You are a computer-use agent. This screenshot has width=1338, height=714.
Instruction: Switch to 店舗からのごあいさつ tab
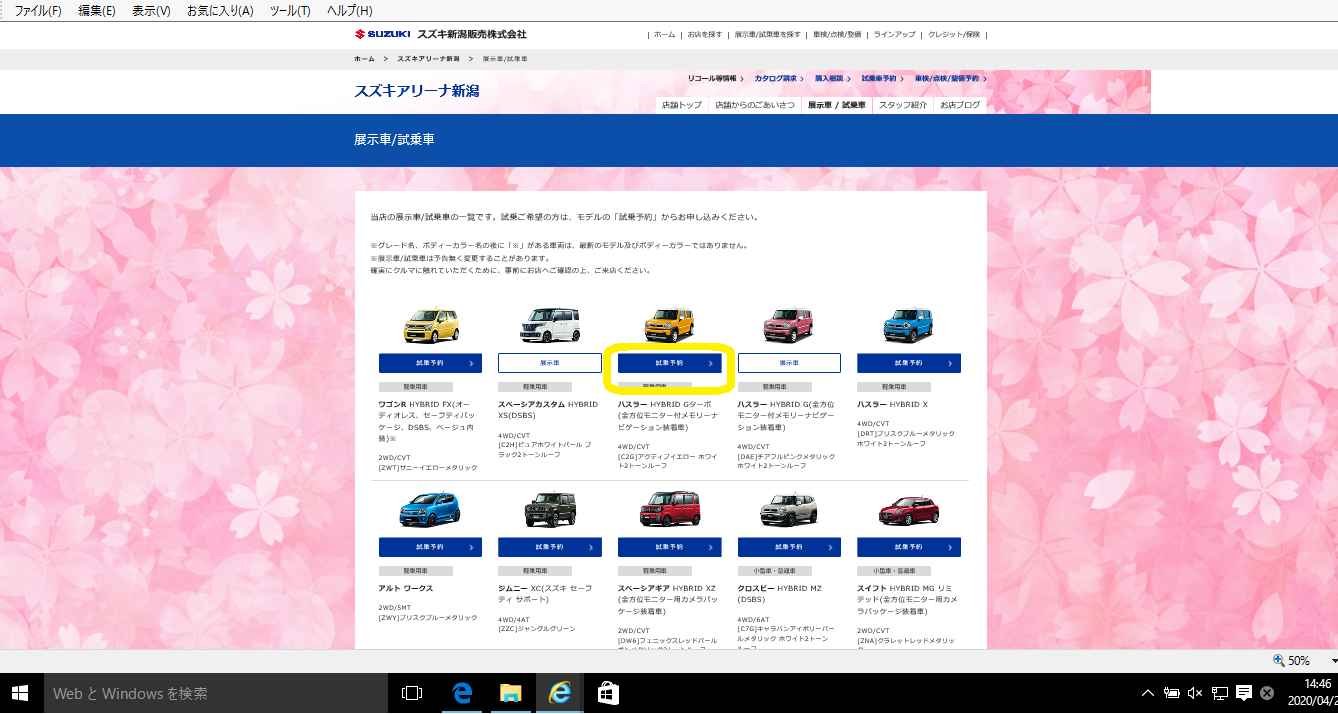pyautogui.click(x=755, y=105)
